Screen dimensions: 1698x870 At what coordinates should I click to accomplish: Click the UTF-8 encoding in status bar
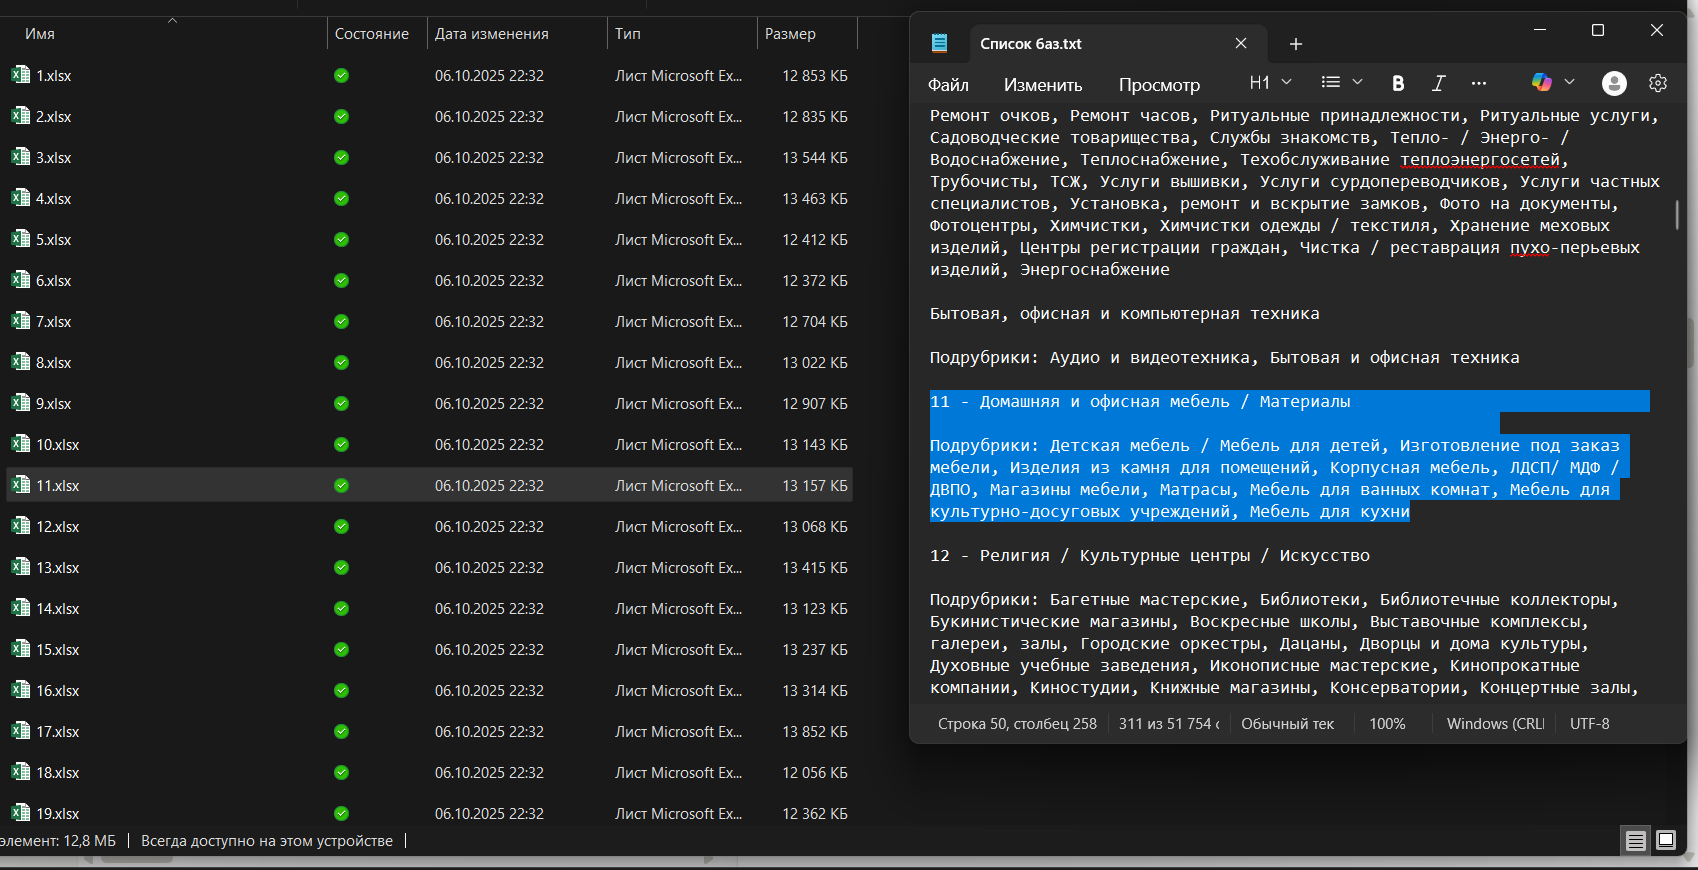[x=1589, y=724]
